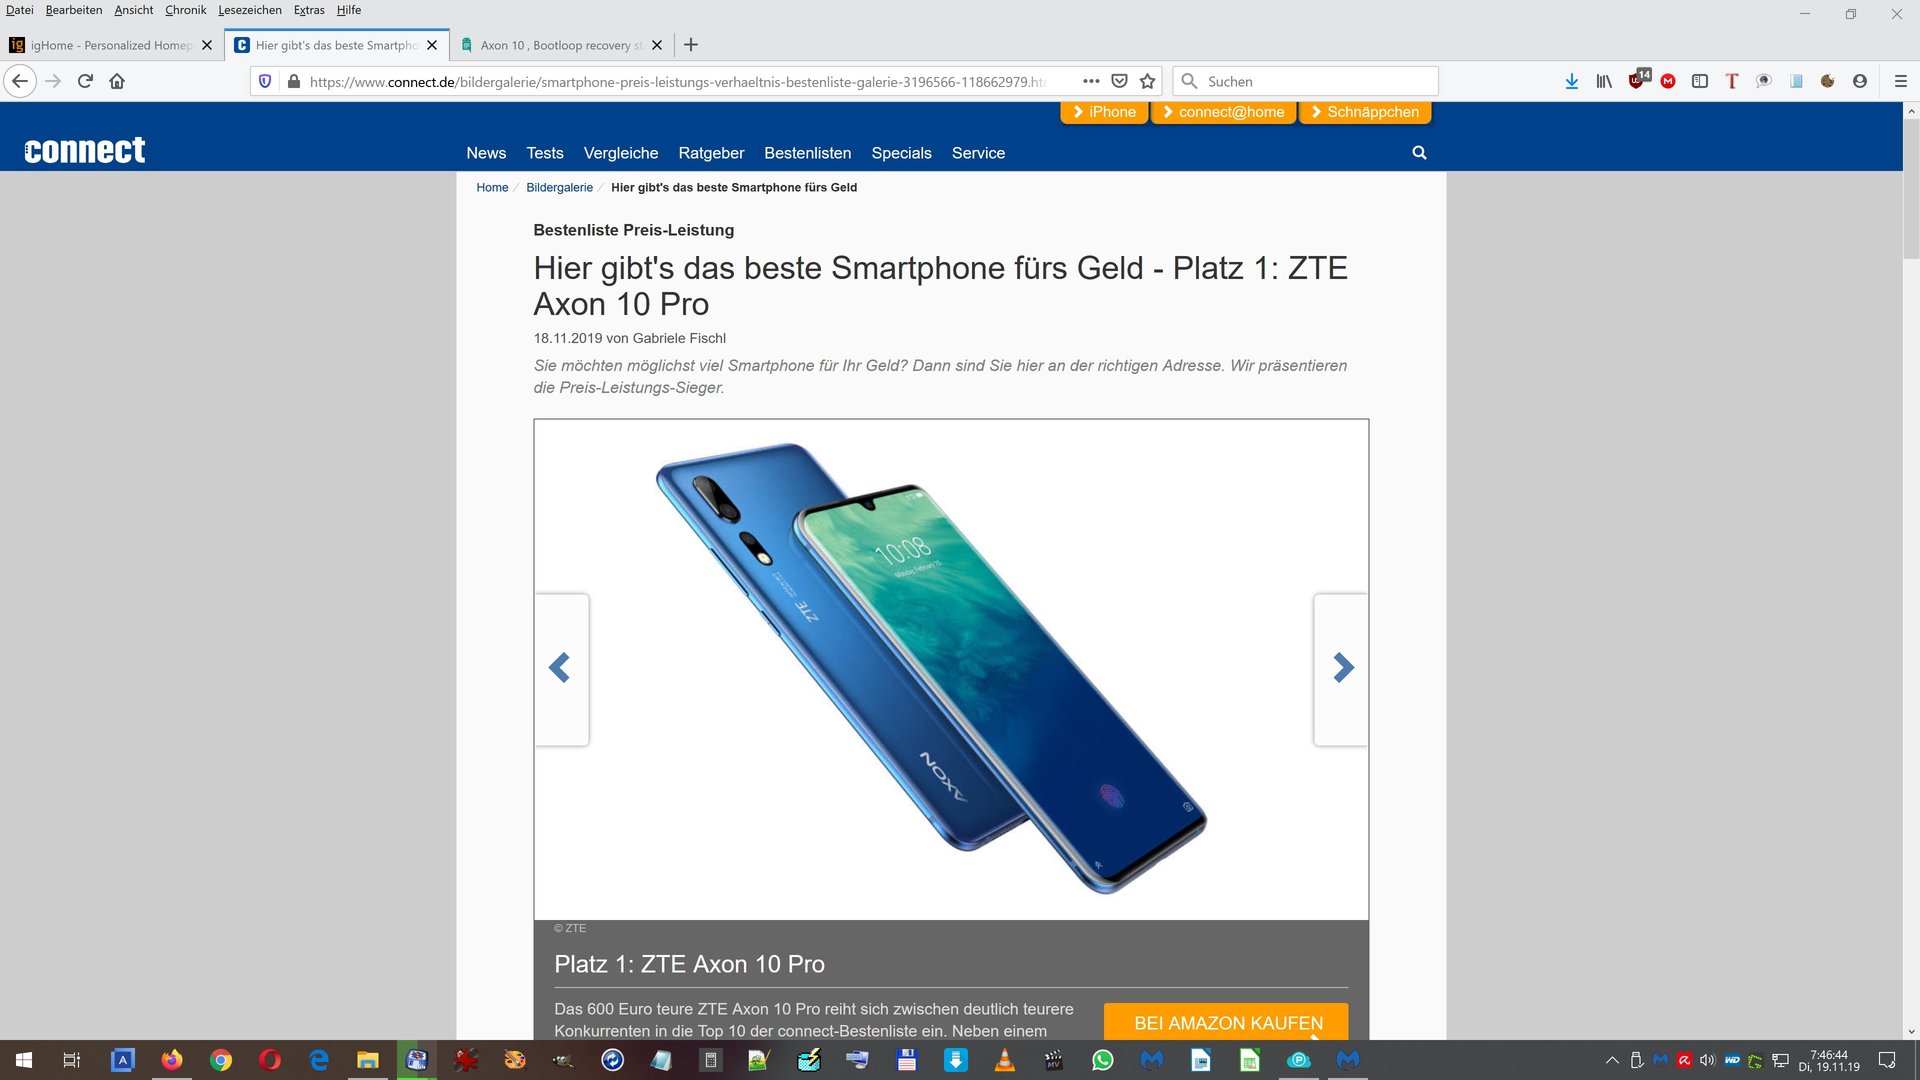Open Firefox library icon
Viewport: 1920px width, 1080px height.
pyautogui.click(x=1604, y=81)
